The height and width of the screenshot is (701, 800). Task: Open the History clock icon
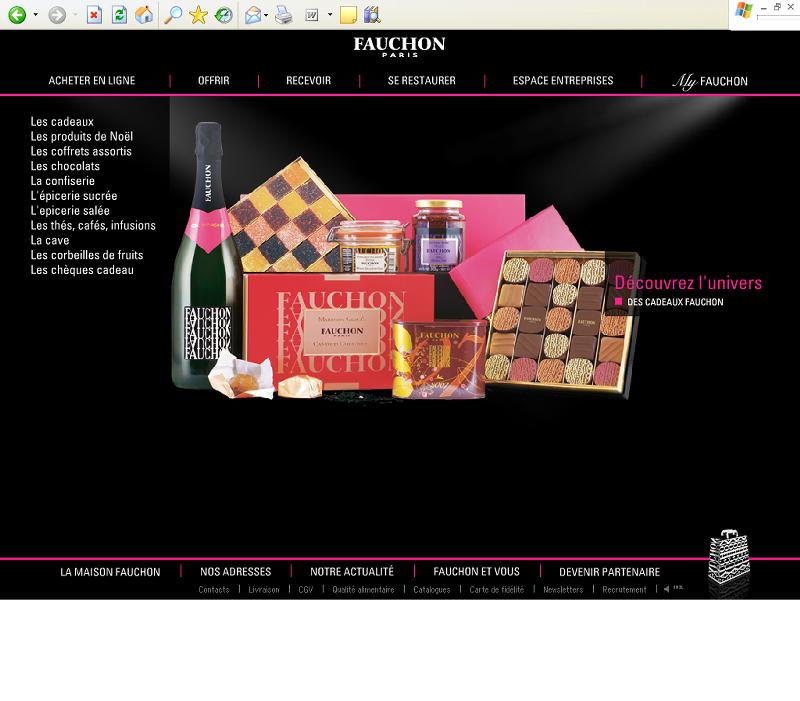click(223, 15)
